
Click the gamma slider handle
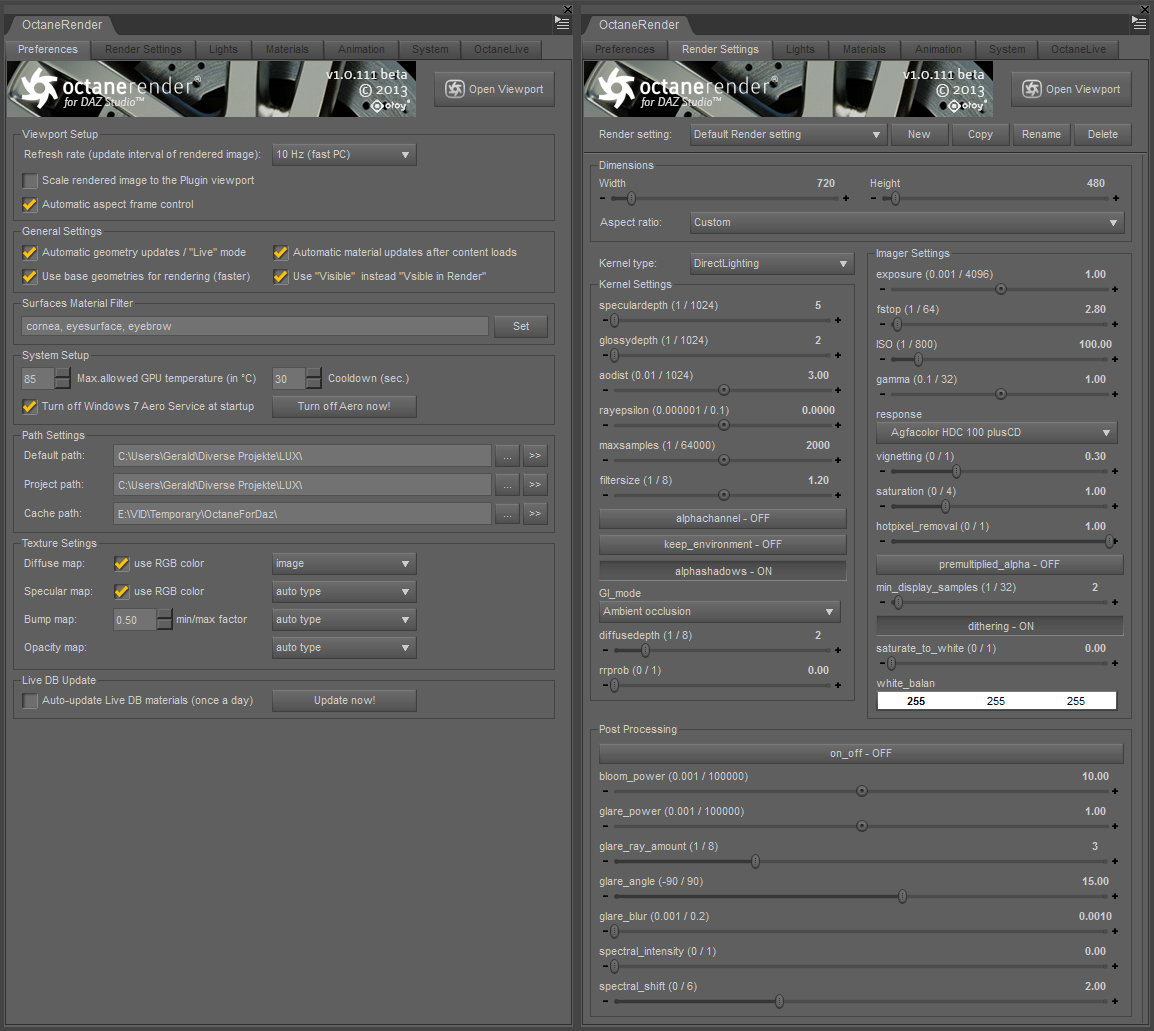pos(1000,394)
